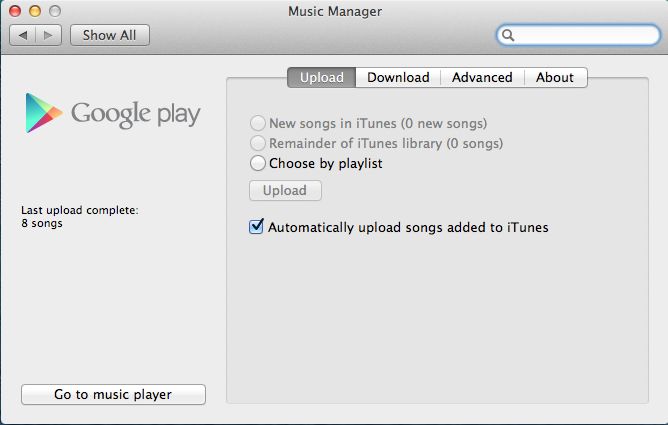Focus the search field in the toolbar
This screenshot has width=668, height=425.
(x=579, y=35)
